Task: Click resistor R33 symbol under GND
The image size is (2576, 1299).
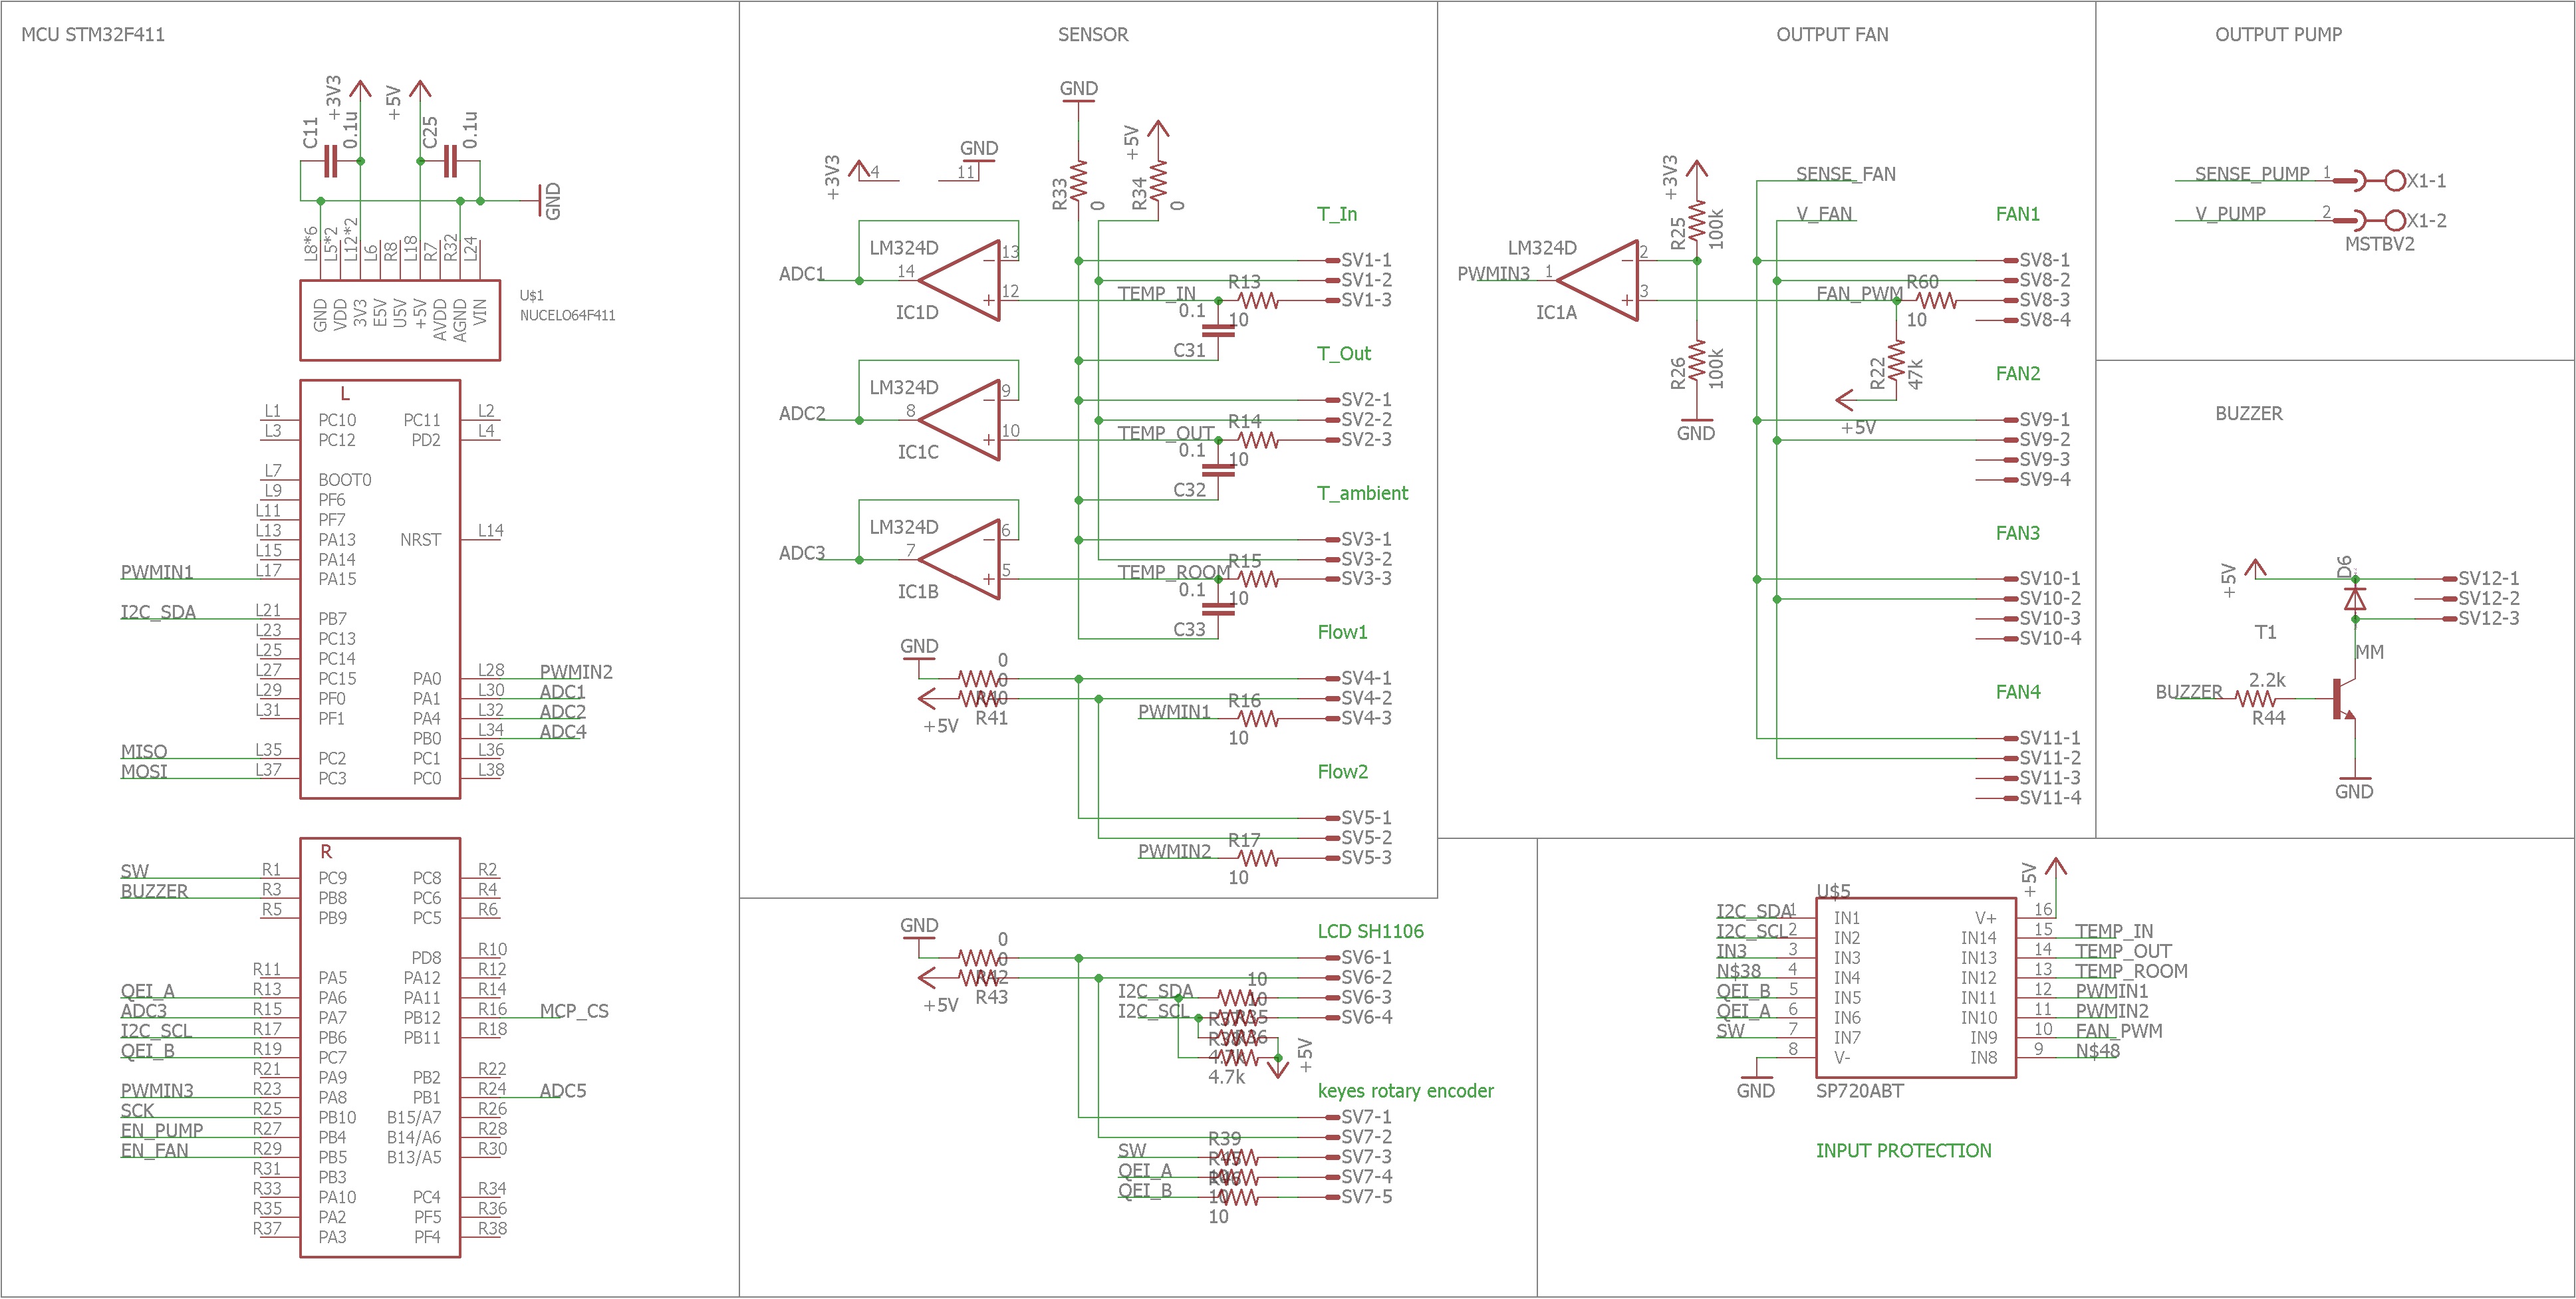Action: (1078, 181)
